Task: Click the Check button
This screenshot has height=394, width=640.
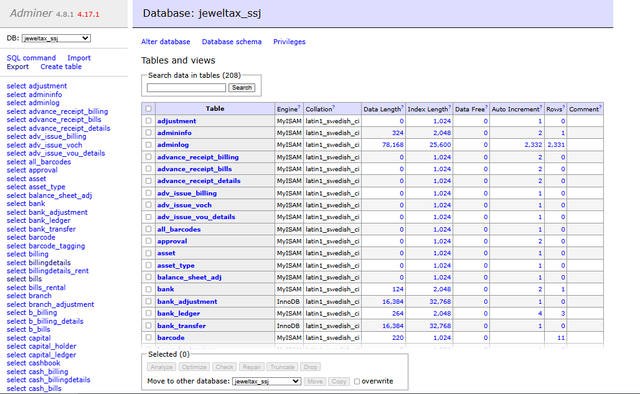Action: (224, 367)
